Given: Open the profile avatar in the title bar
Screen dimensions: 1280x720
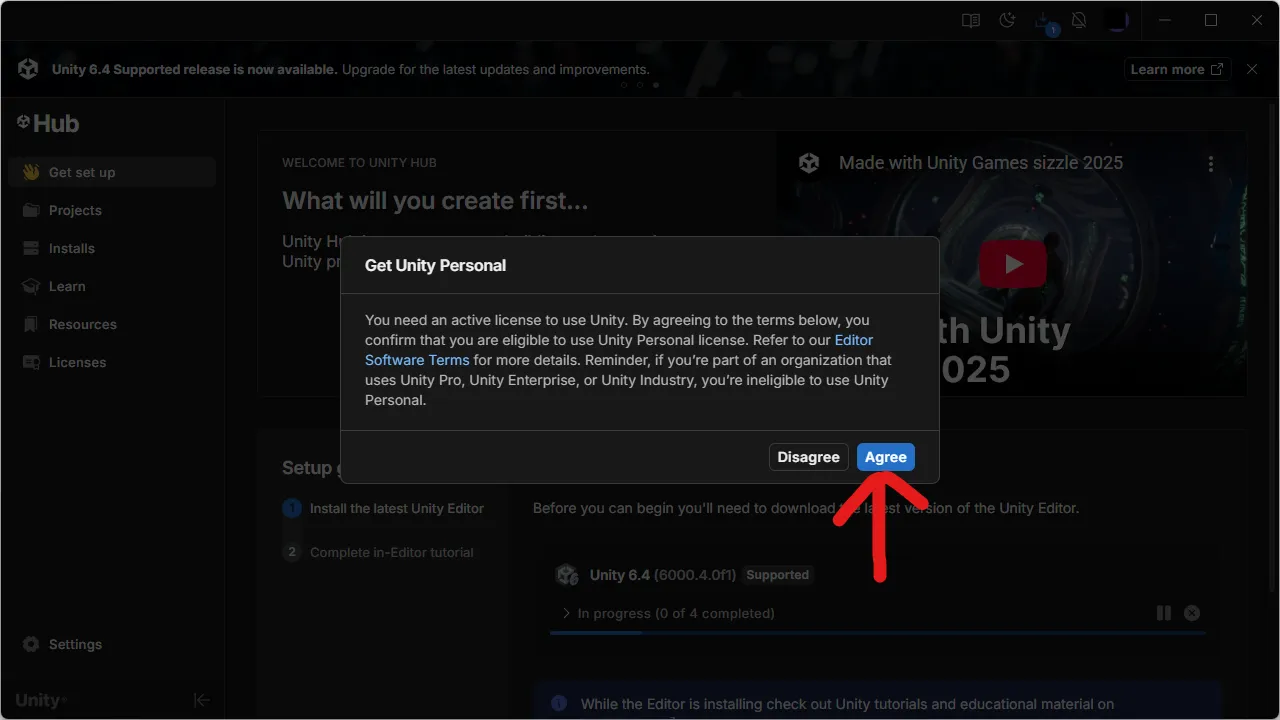Looking at the screenshot, I should pyautogui.click(x=1117, y=20).
